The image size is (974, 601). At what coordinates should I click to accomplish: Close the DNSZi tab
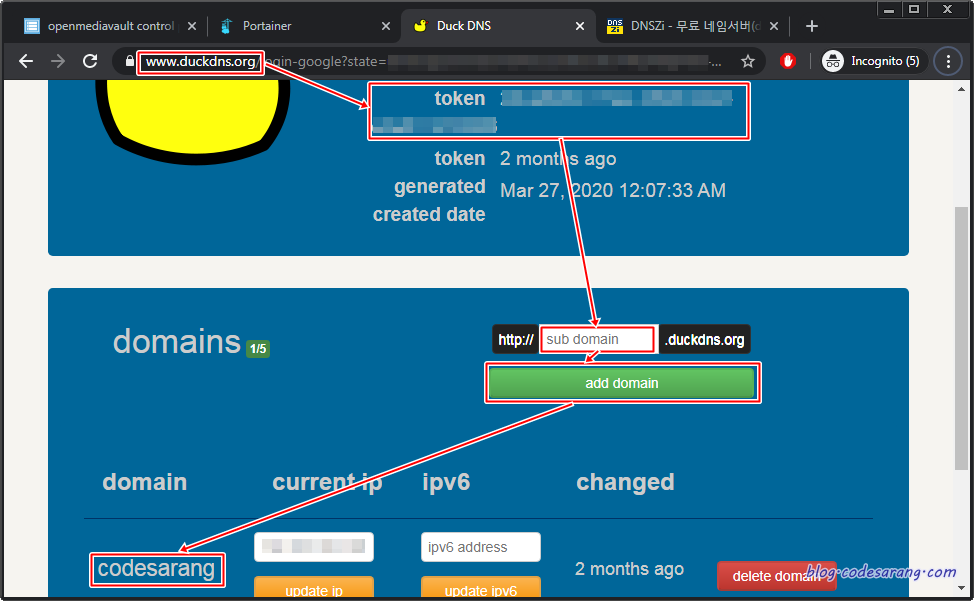773,26
